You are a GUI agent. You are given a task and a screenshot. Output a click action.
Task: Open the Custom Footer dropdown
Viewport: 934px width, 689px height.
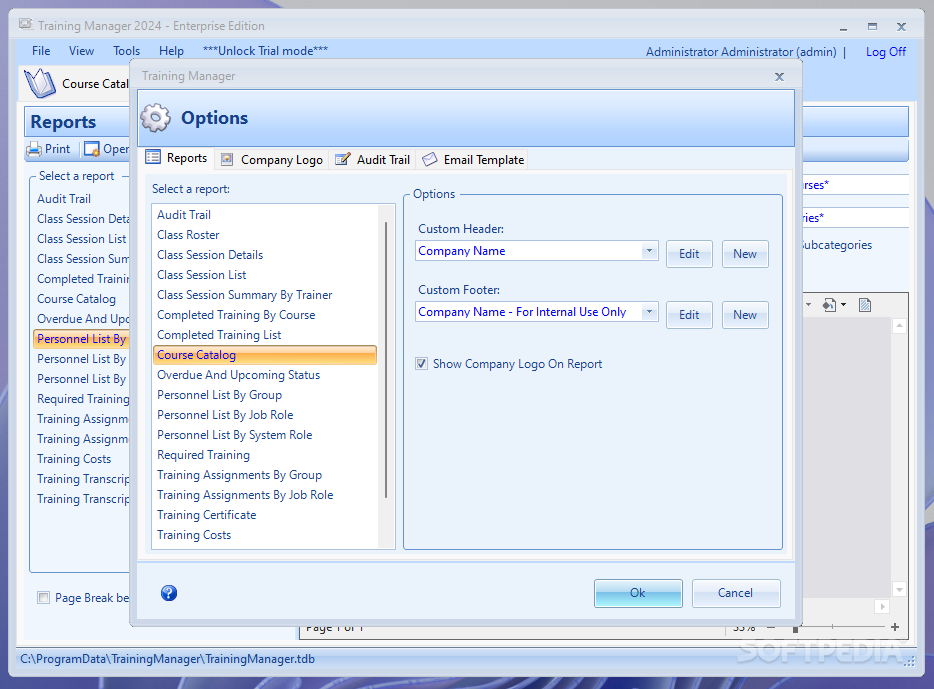tap(649, 311)
